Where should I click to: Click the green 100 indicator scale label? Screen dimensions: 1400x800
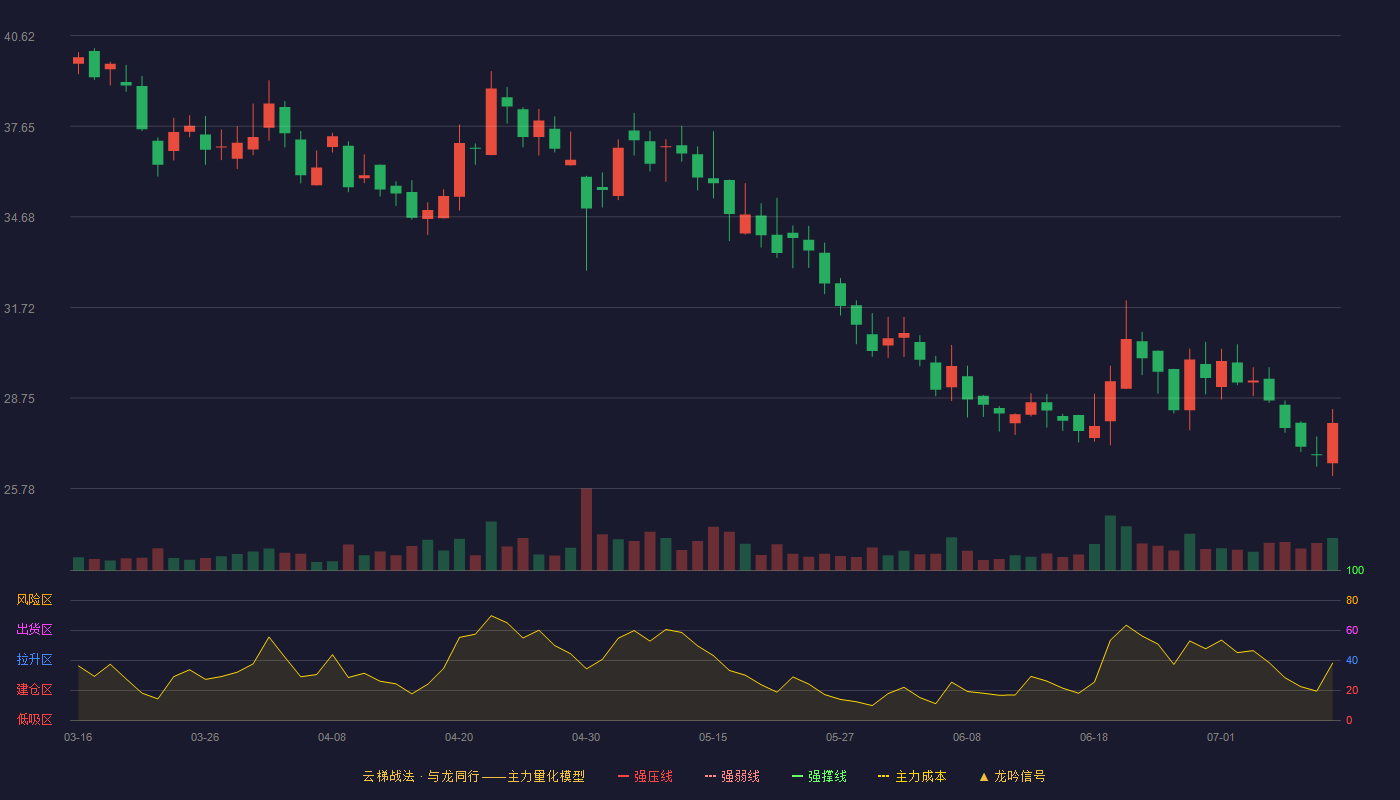(1355, 571)
